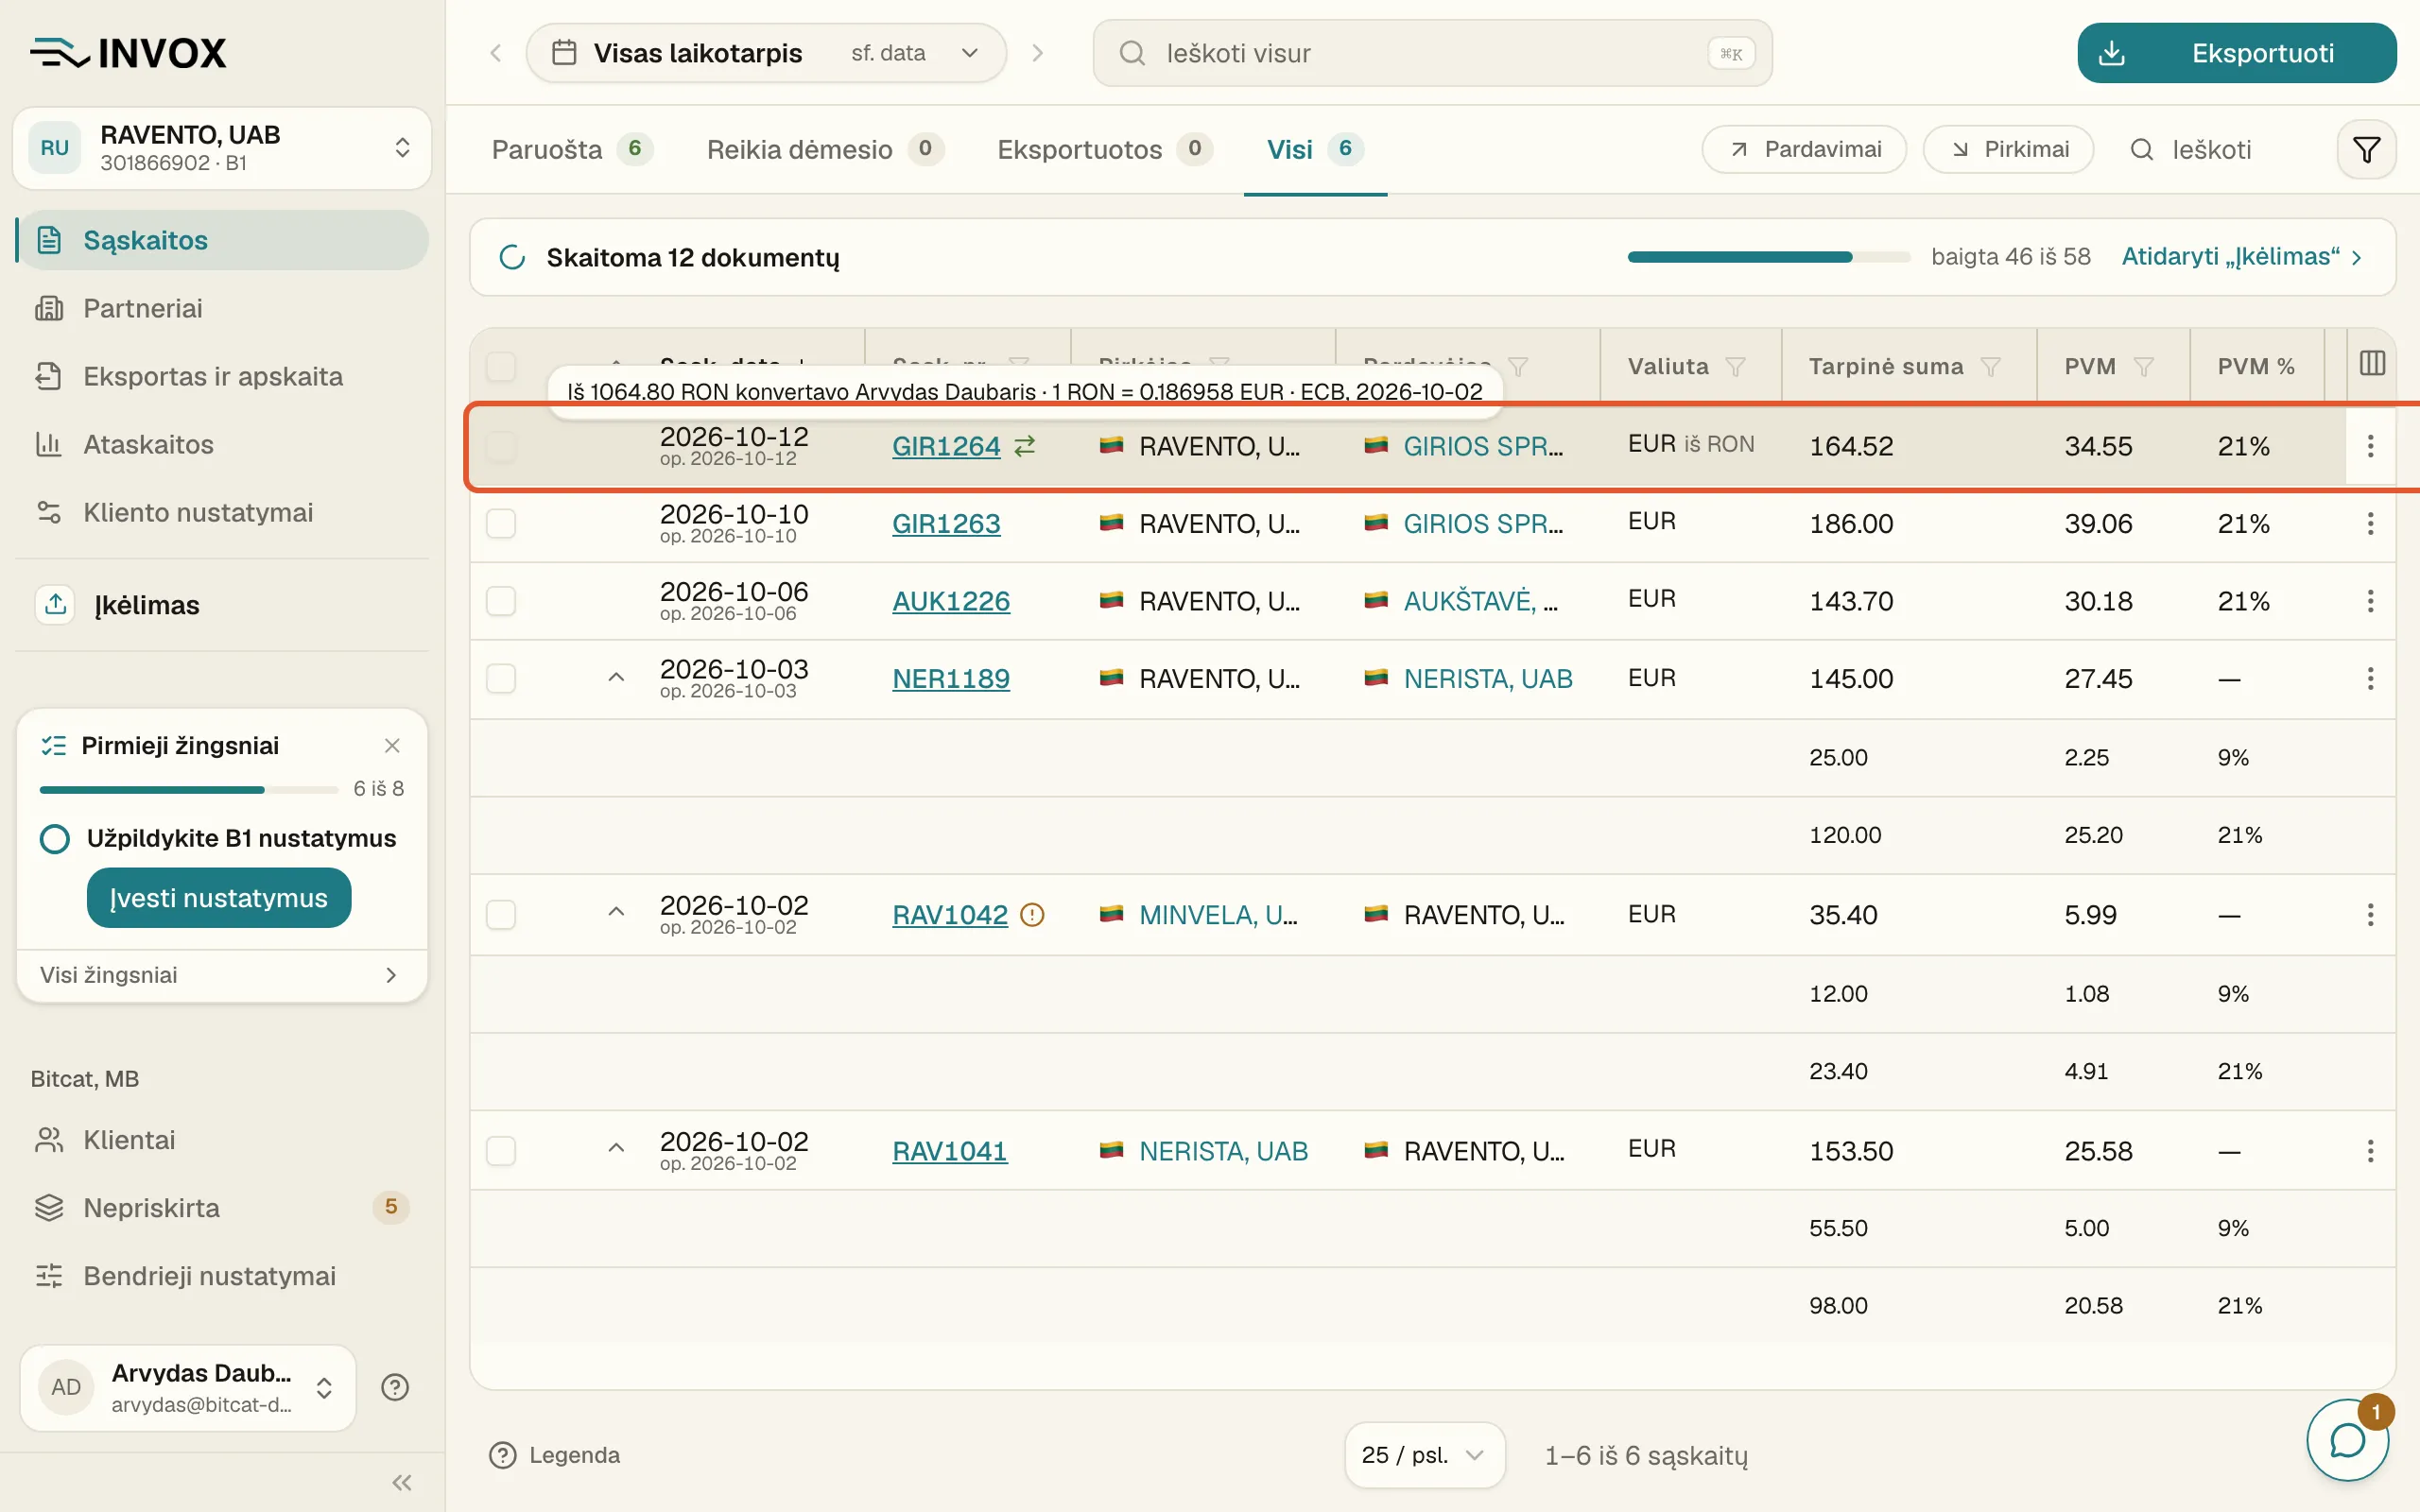Open row actions menu for NER1189
Image resolution: width=2420 pixels, height=1512 pixels.
click(2370, 679)
